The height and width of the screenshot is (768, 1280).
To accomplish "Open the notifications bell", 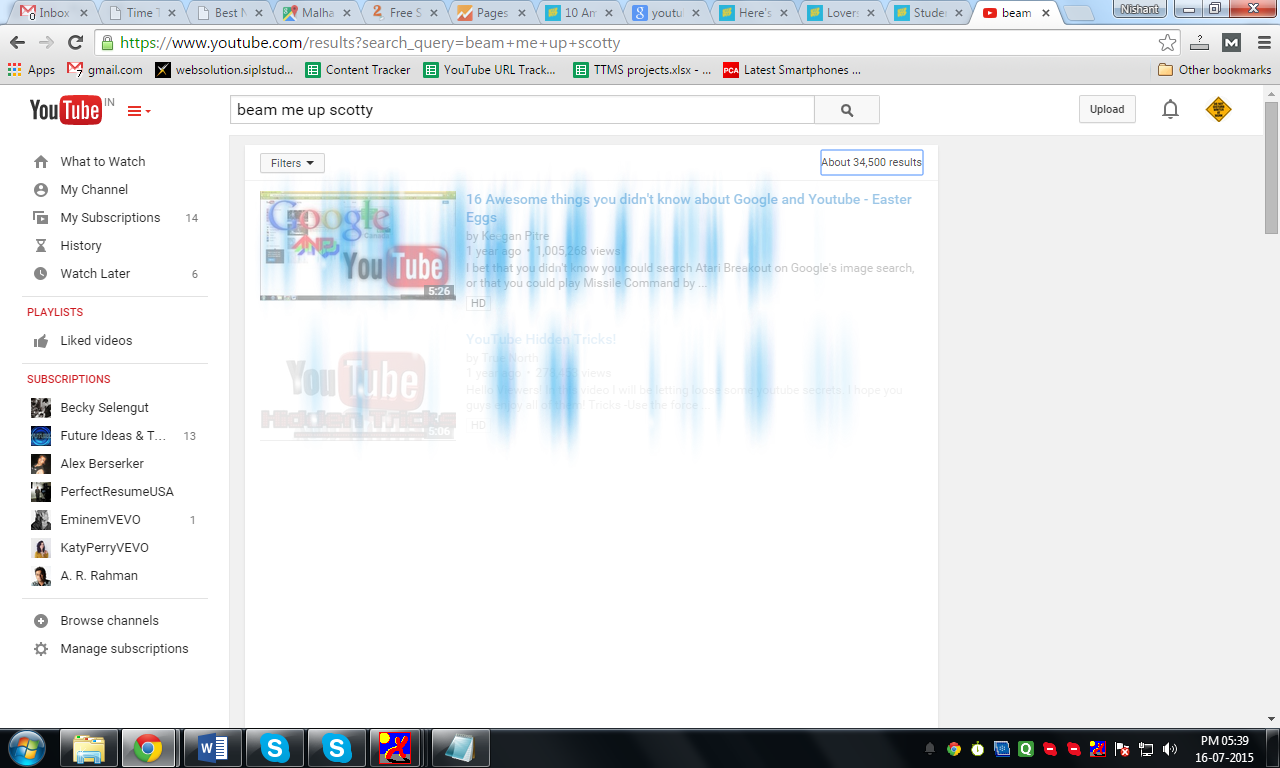I will [x=1170, y=110].
